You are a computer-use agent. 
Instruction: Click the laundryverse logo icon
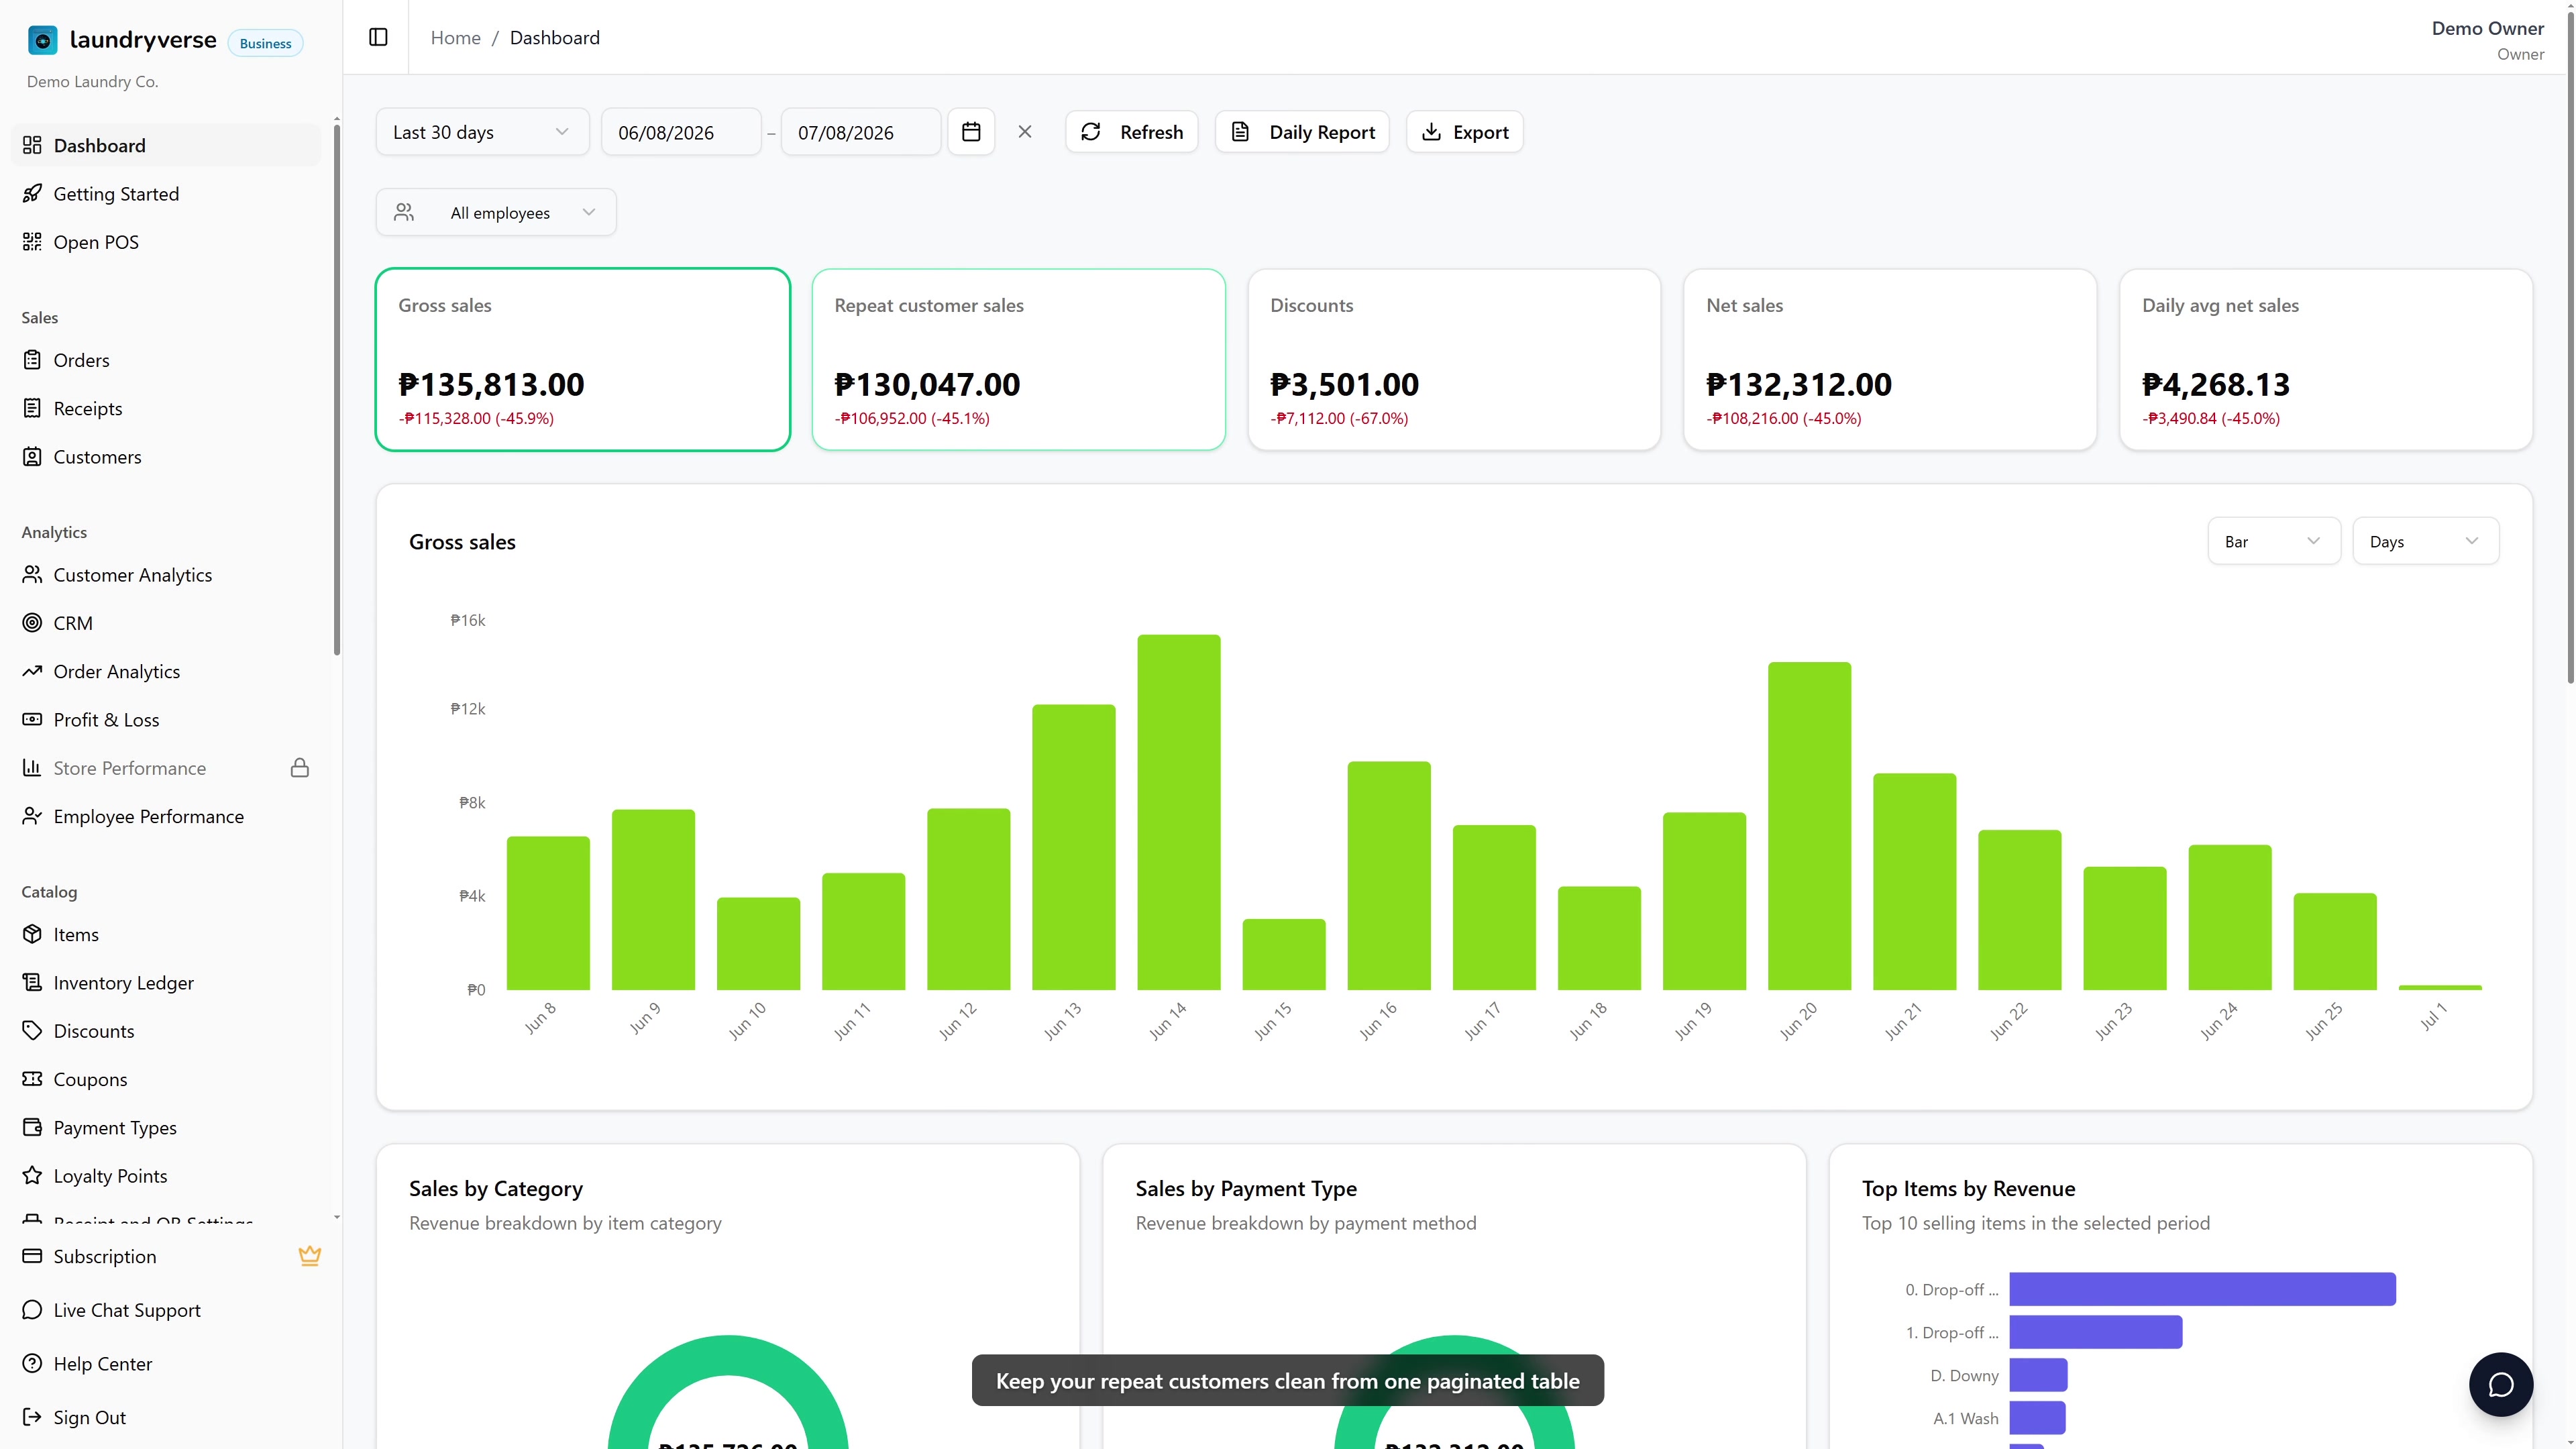point(42,40)
